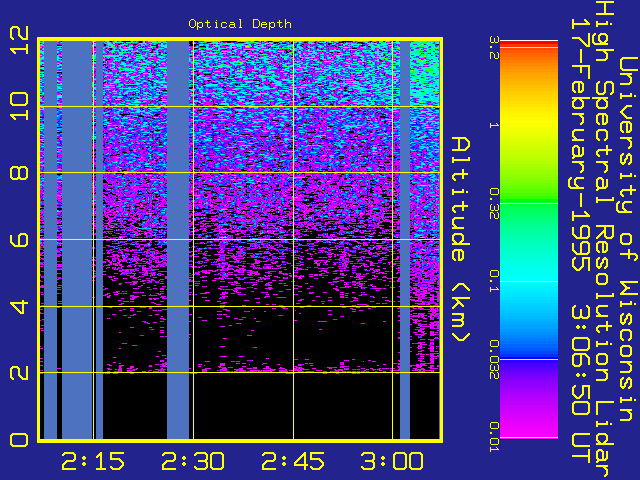640x480 pixels.
Task: Click the 2:45 time axis label
Action: point(293,461)
